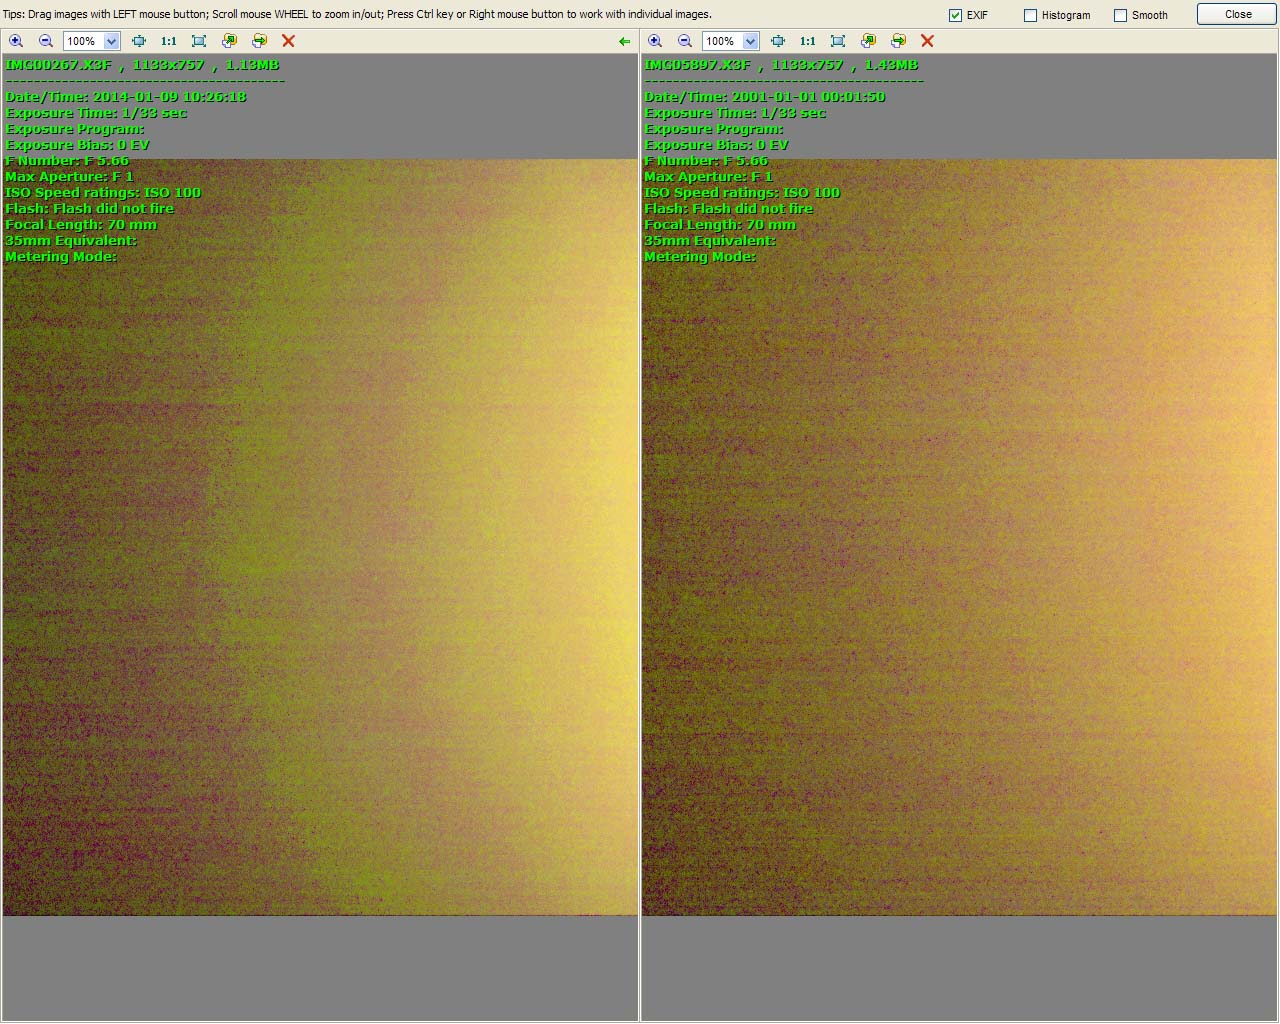Zoom out on the right image IMG05897.X3F
This screenshot has width=1280, height=1024.
(x=685, y=41)
